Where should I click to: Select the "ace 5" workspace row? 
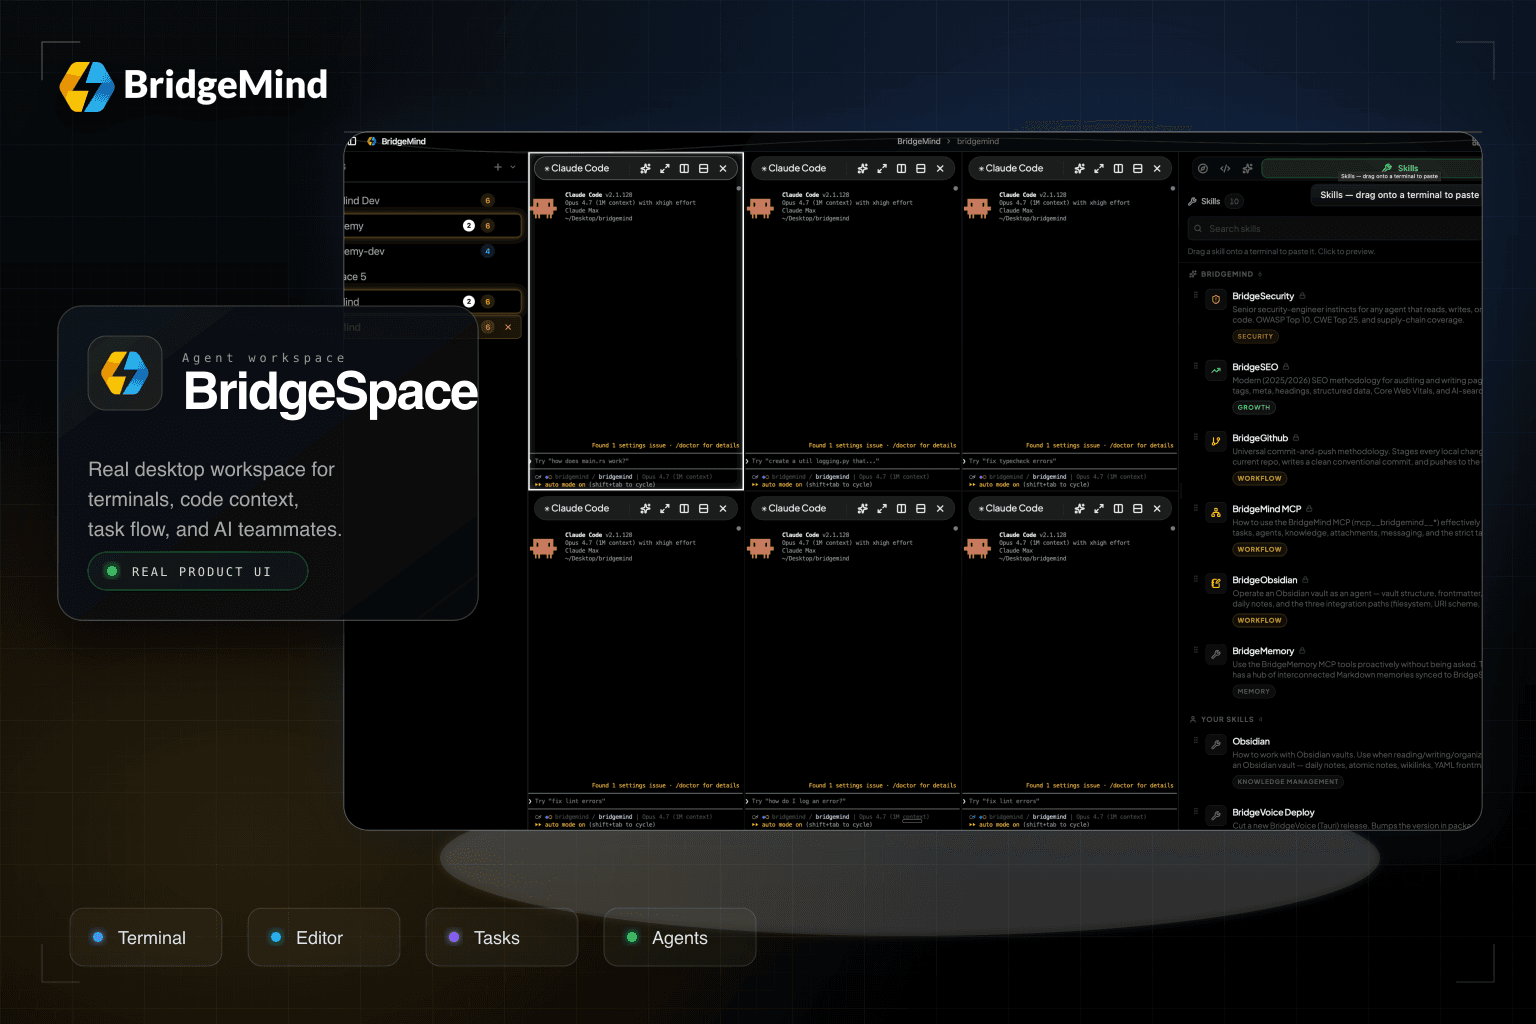(x=432, y=276)
